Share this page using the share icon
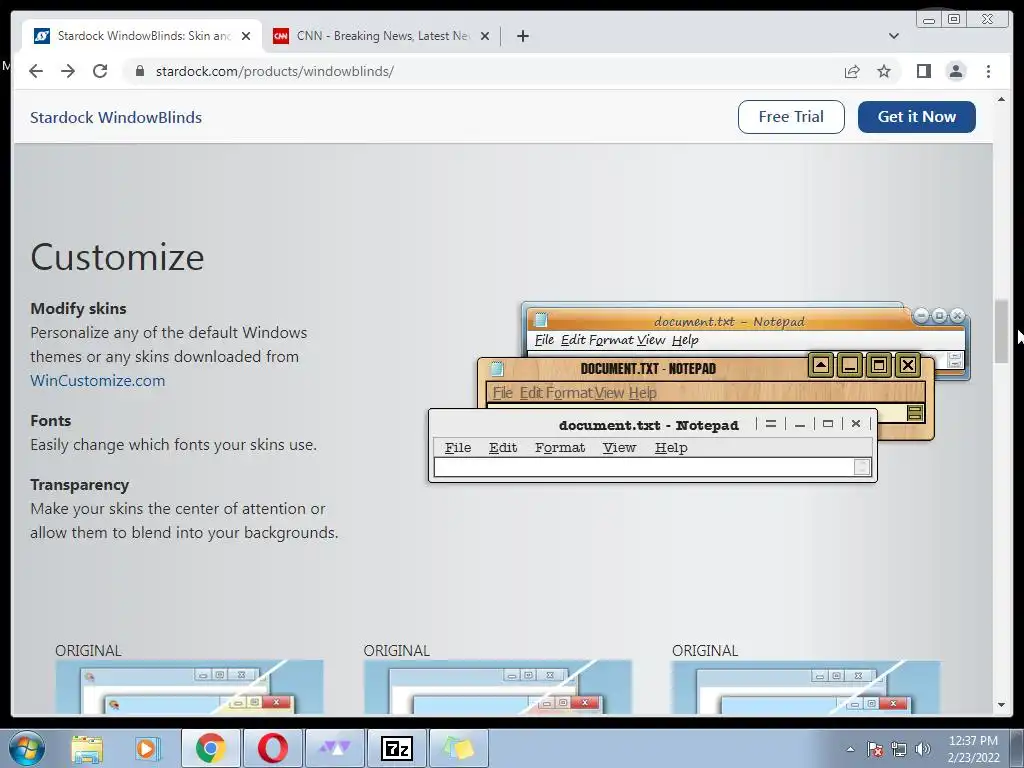Image resolution: width=1024 pixels, height=768 pixels. (852, 71)
